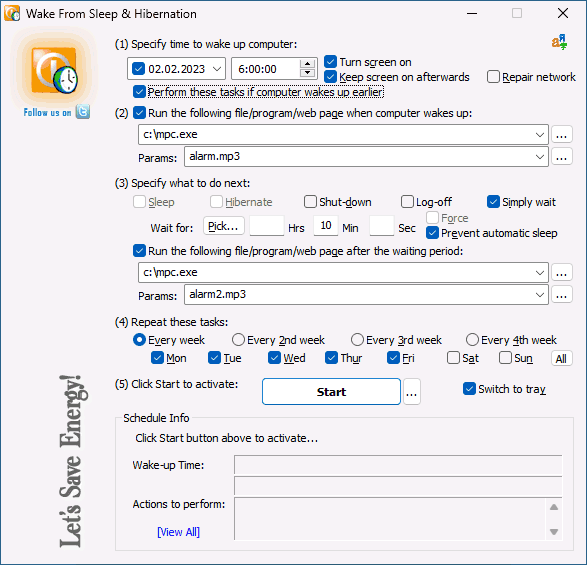The image size is (587, 565).
Task: Expand the after-wait program path dropdown
Action: click(x=539, y=273)
